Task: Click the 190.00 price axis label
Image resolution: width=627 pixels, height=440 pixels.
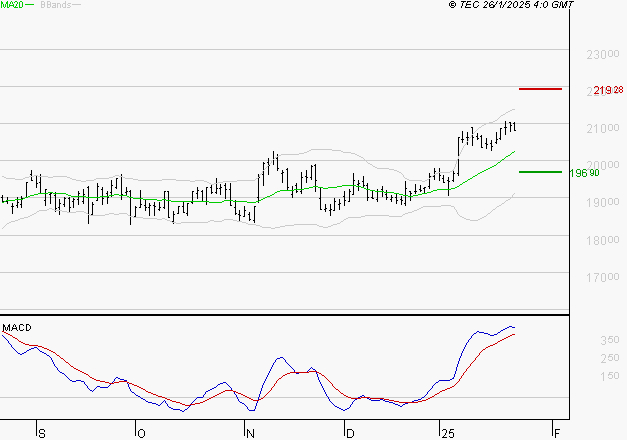Action: click(x=603, y=202)
